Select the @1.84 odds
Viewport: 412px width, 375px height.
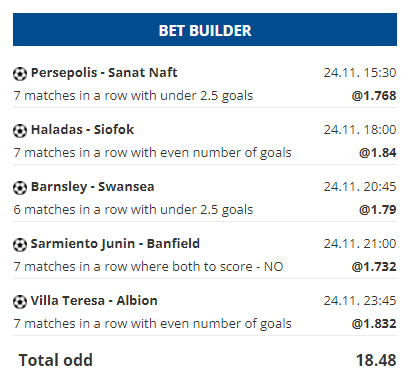coord(377,153)
